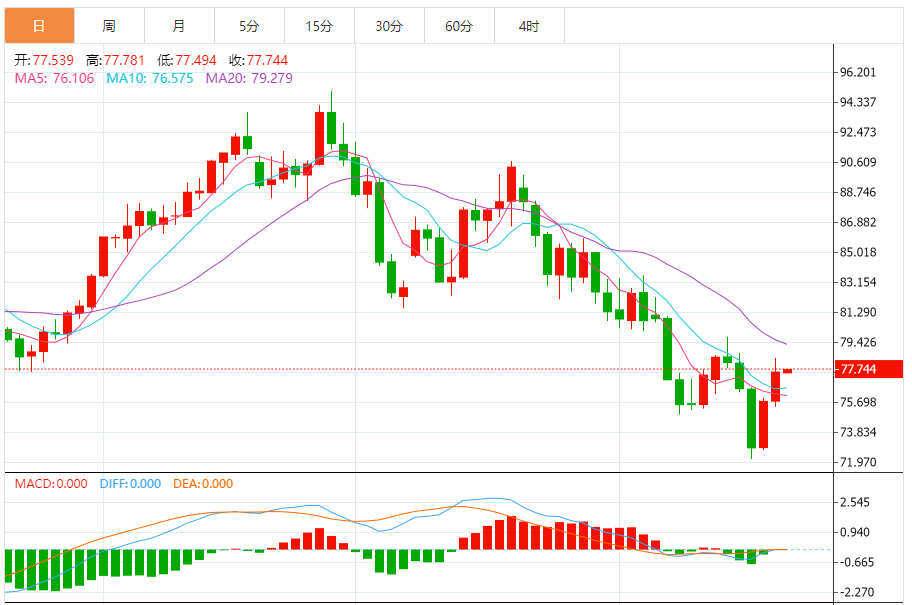Image resolution: width=912 pixels, height=605 pixels.
Task: Click the 75.698 price axis label
Action: (858, 402)
